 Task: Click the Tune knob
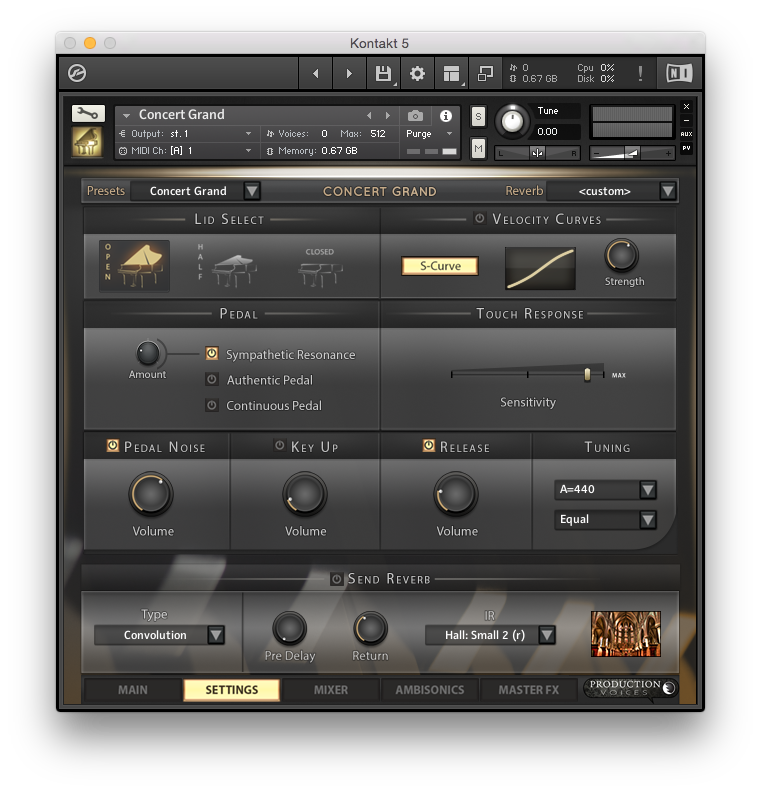[x=513, y=122]
